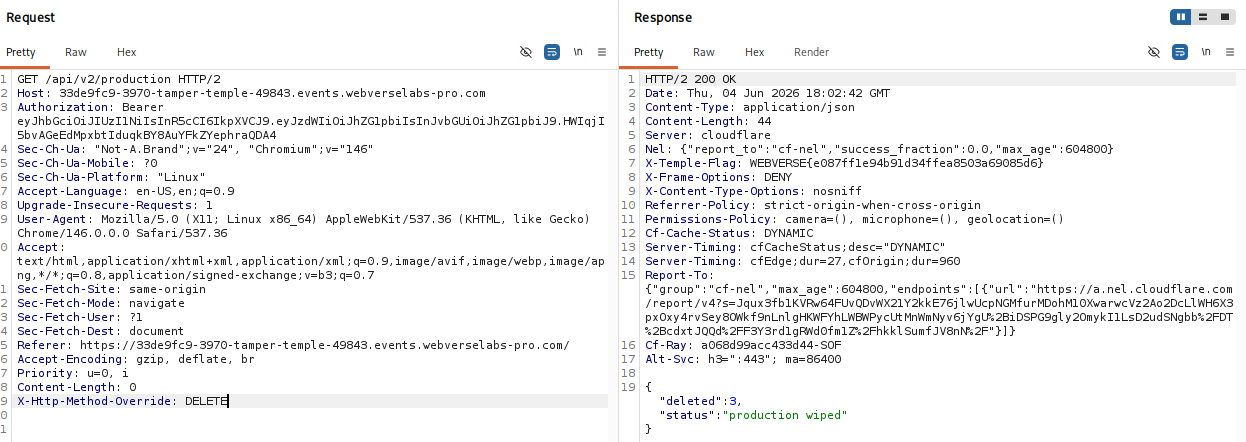Switch Request view to Raw tab
Viewport: 1246px width, 442px height.
[76, 52]
